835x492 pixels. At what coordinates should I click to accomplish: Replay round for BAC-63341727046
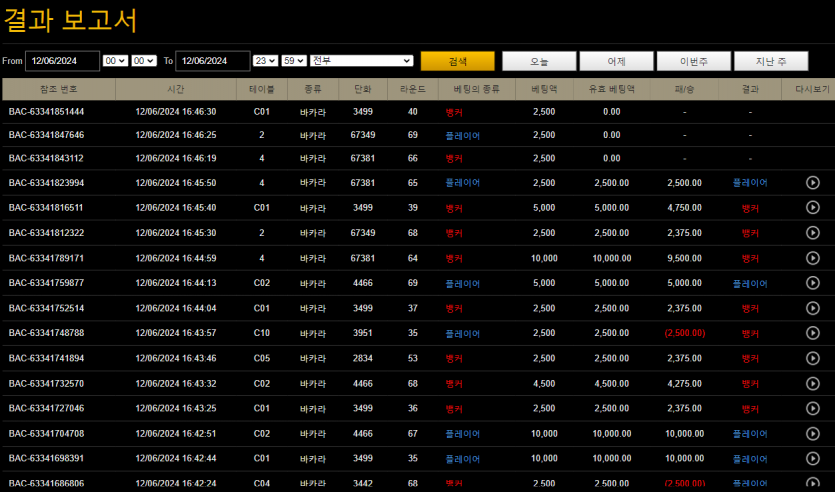pos(813,408)
